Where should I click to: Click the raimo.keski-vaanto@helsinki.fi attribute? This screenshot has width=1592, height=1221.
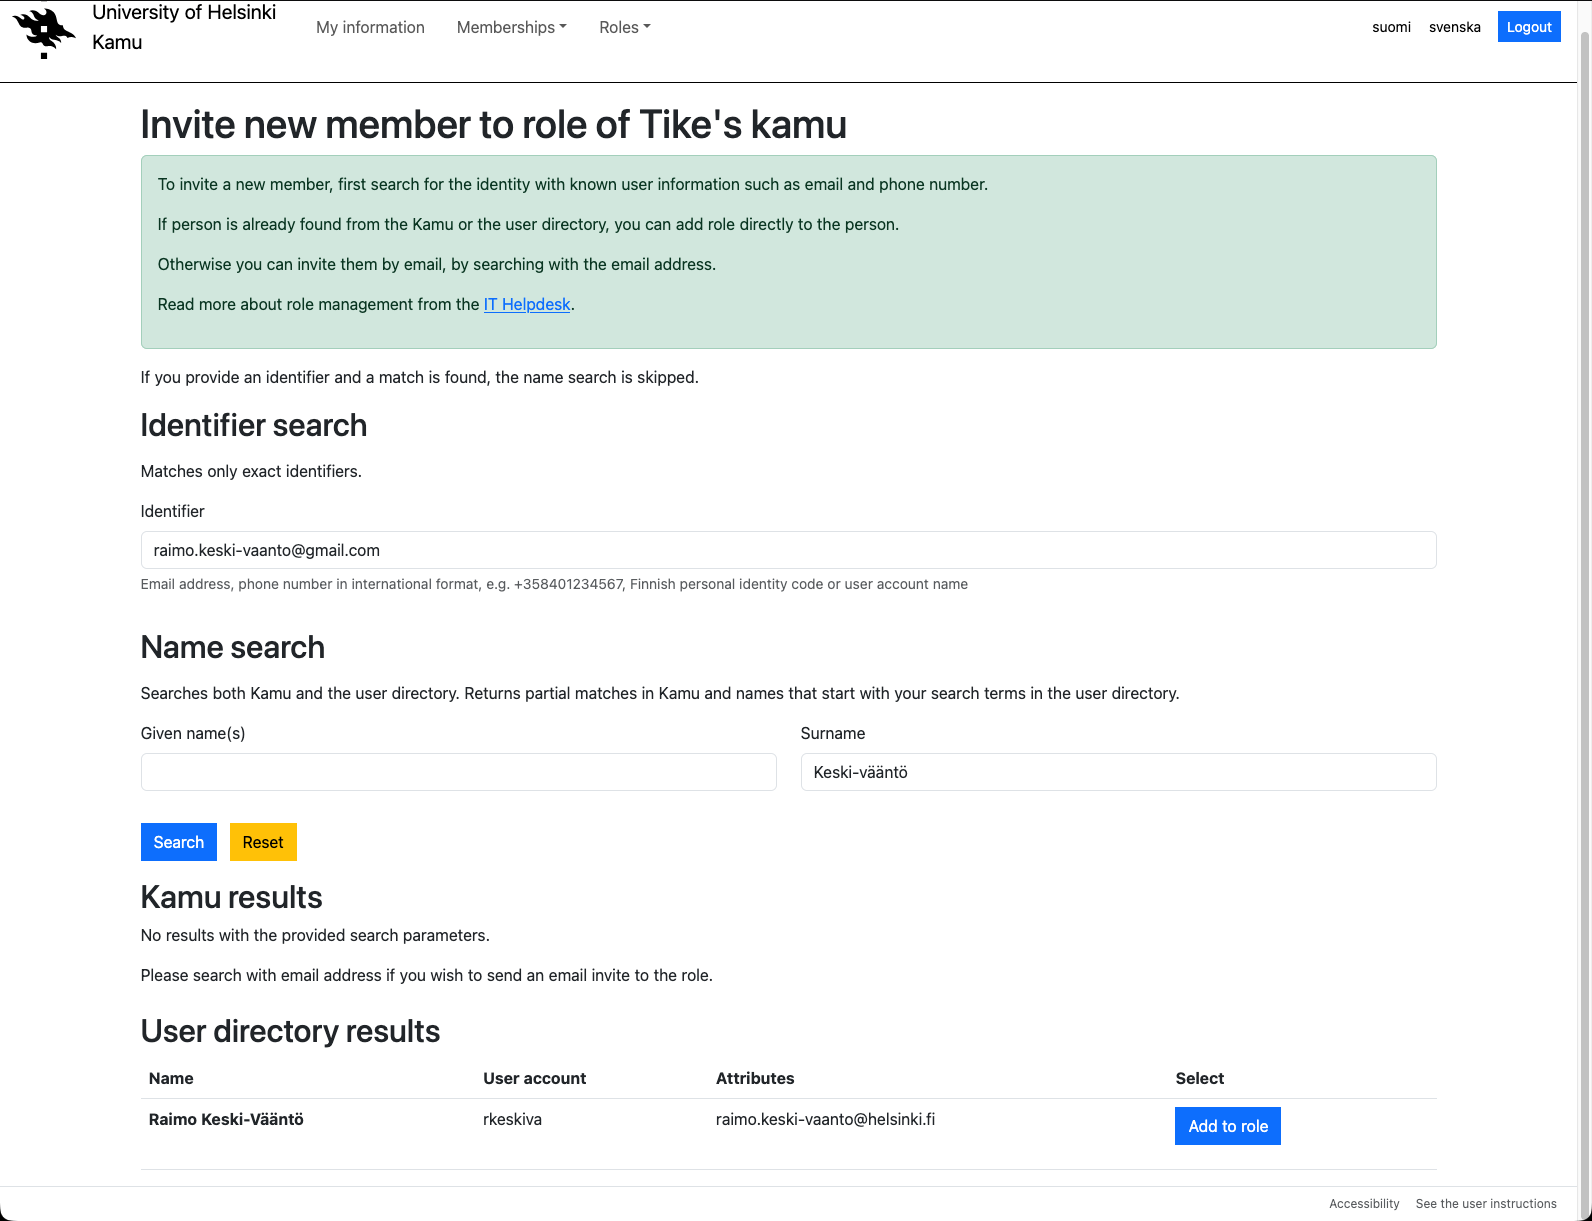[x=825, y=1119]
